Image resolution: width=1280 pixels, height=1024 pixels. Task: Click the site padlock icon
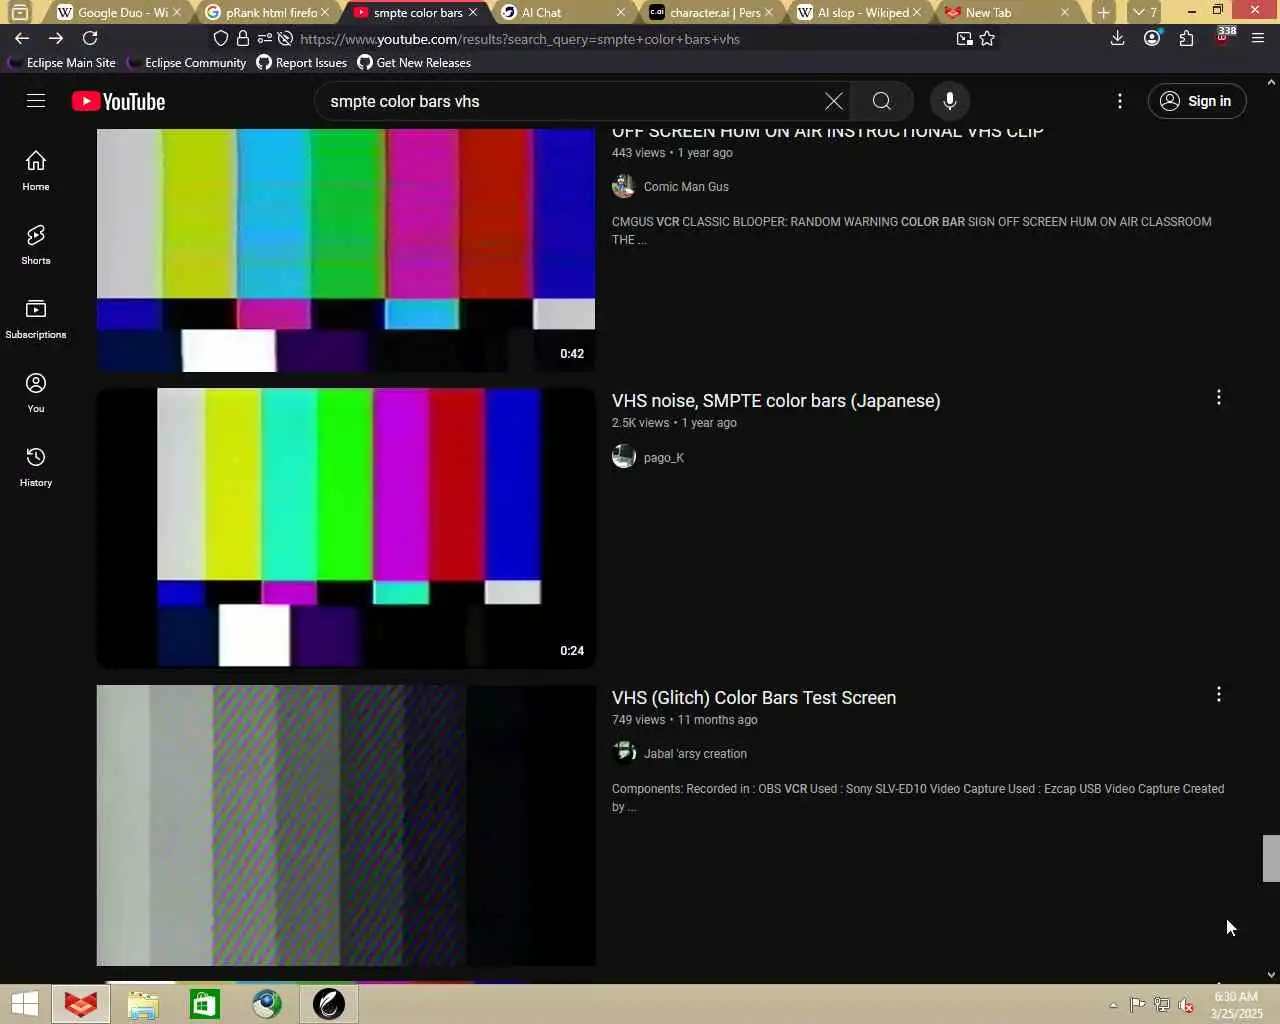pos(242,38)
